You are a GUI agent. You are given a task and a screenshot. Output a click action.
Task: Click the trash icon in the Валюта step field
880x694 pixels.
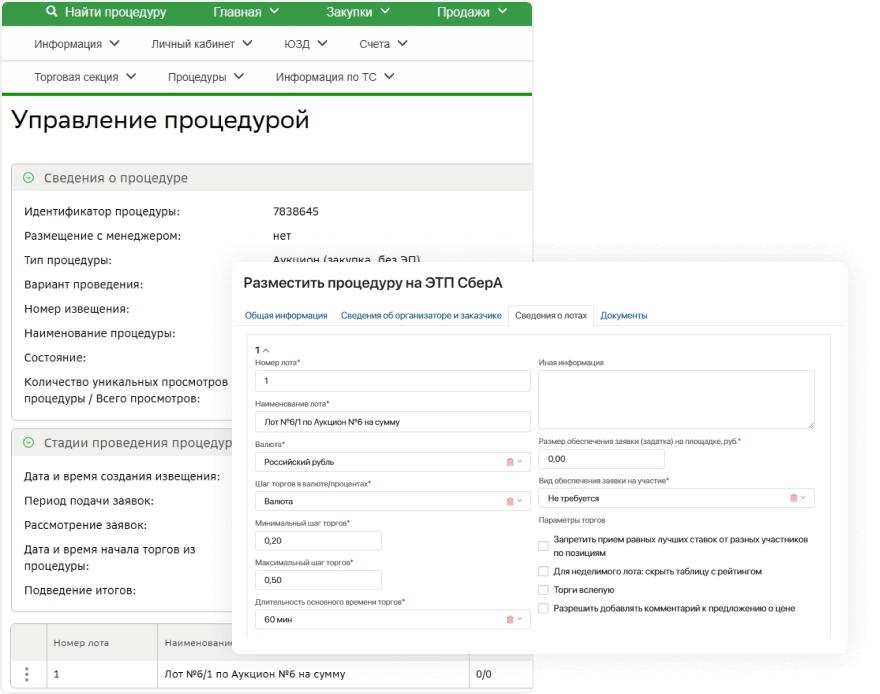click(510, 499)
